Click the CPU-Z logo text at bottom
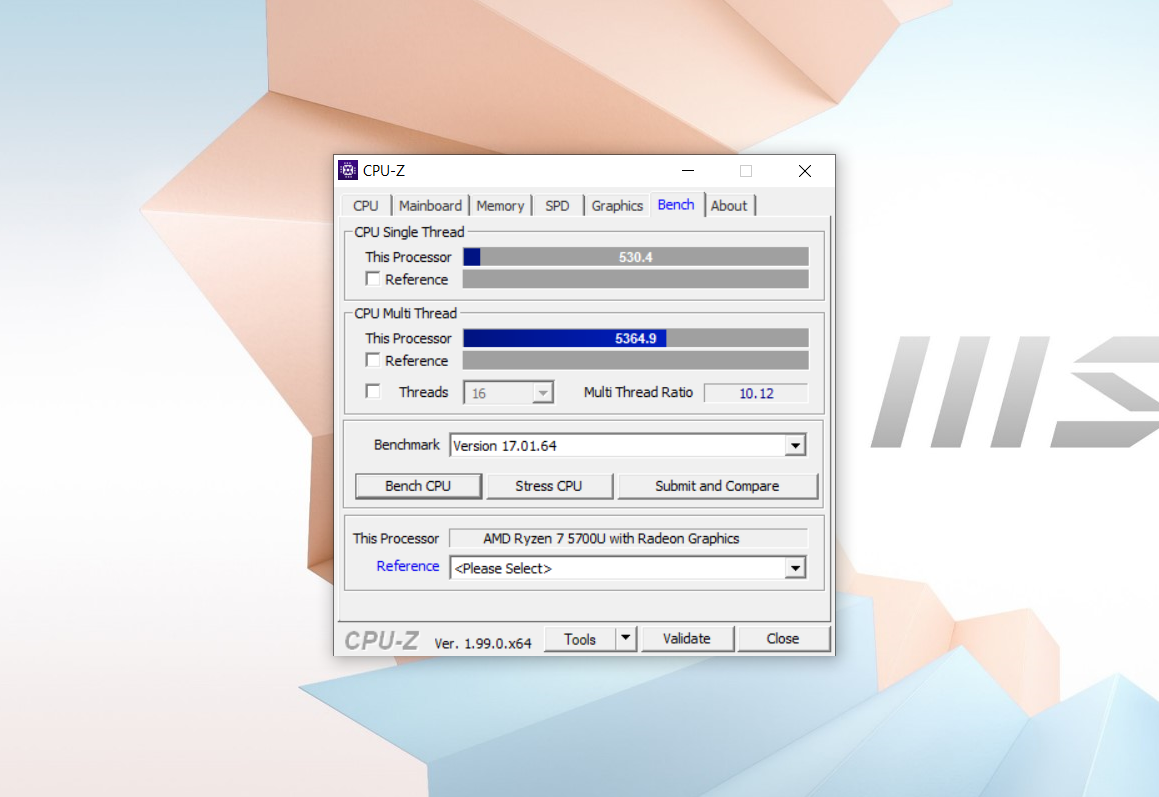 pyautogui.click(x=381, y=640)
